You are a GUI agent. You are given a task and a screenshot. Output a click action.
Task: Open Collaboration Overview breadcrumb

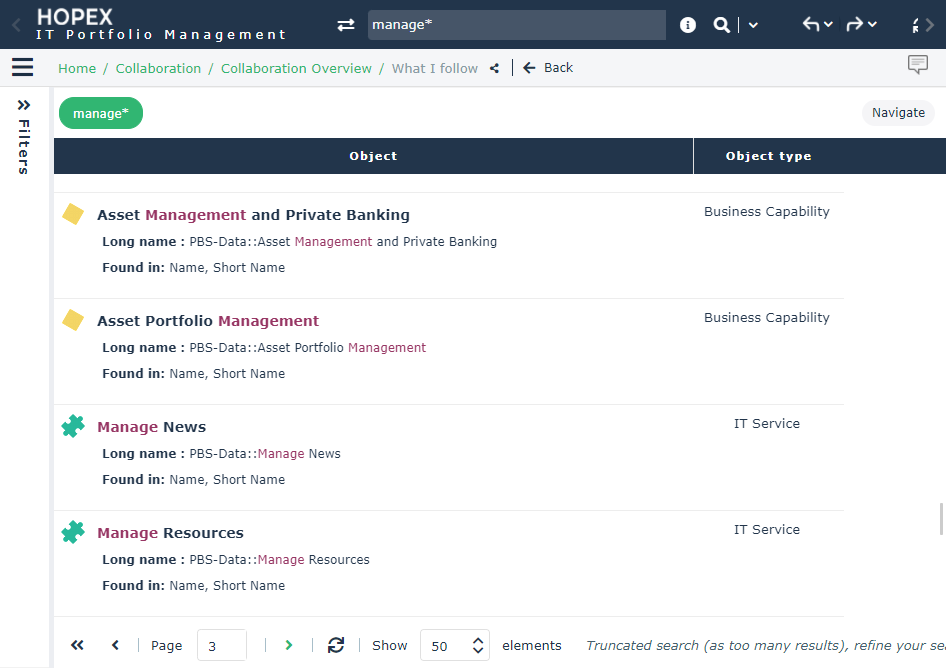tap(296, 68)
